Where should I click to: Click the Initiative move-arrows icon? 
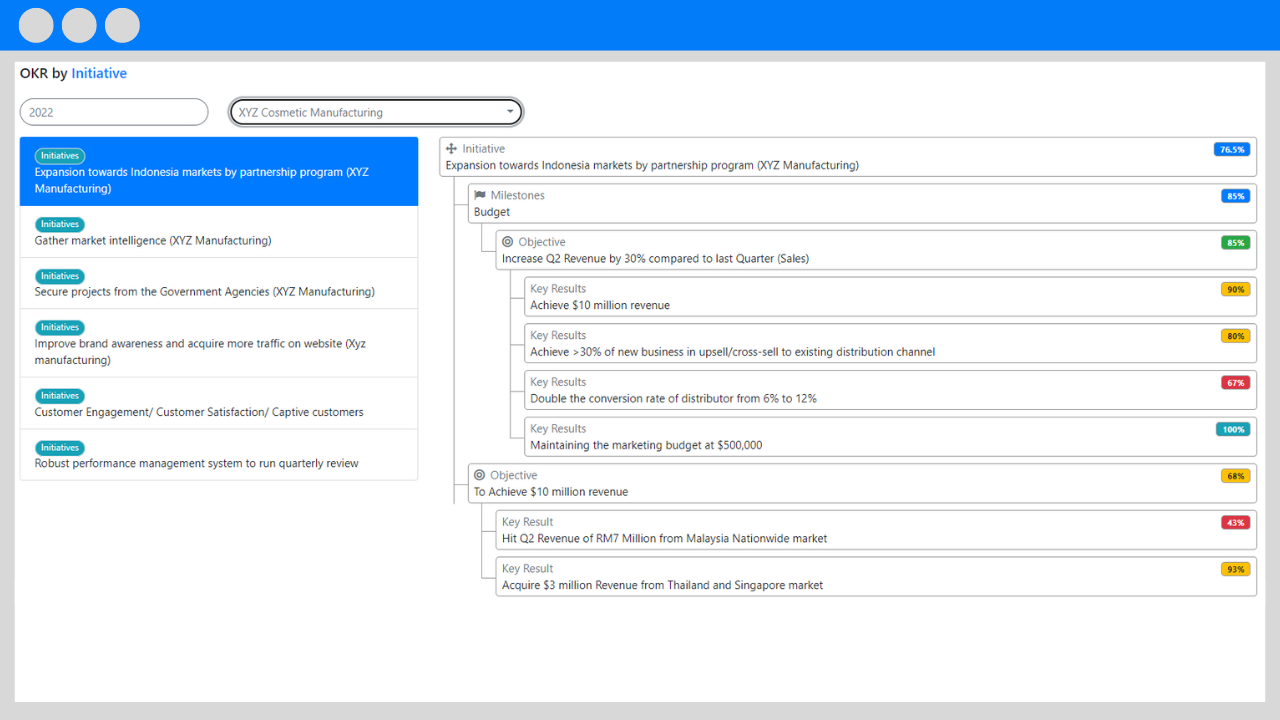(x=451, y=149)
